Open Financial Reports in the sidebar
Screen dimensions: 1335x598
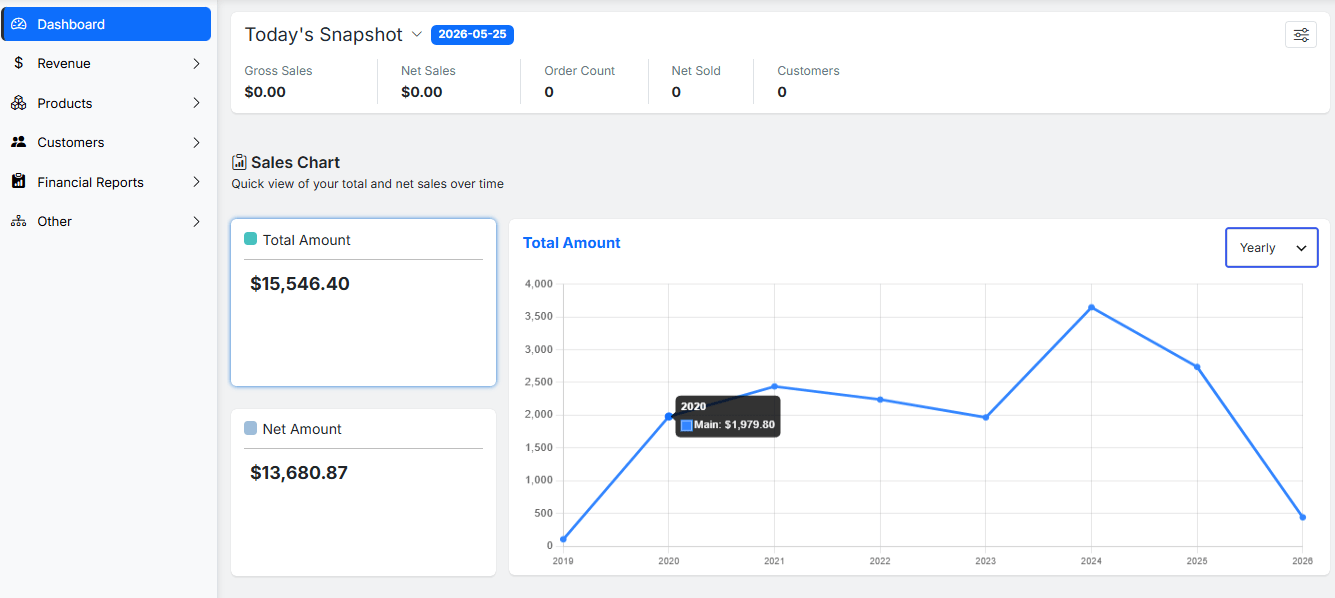tap(107, 182)
